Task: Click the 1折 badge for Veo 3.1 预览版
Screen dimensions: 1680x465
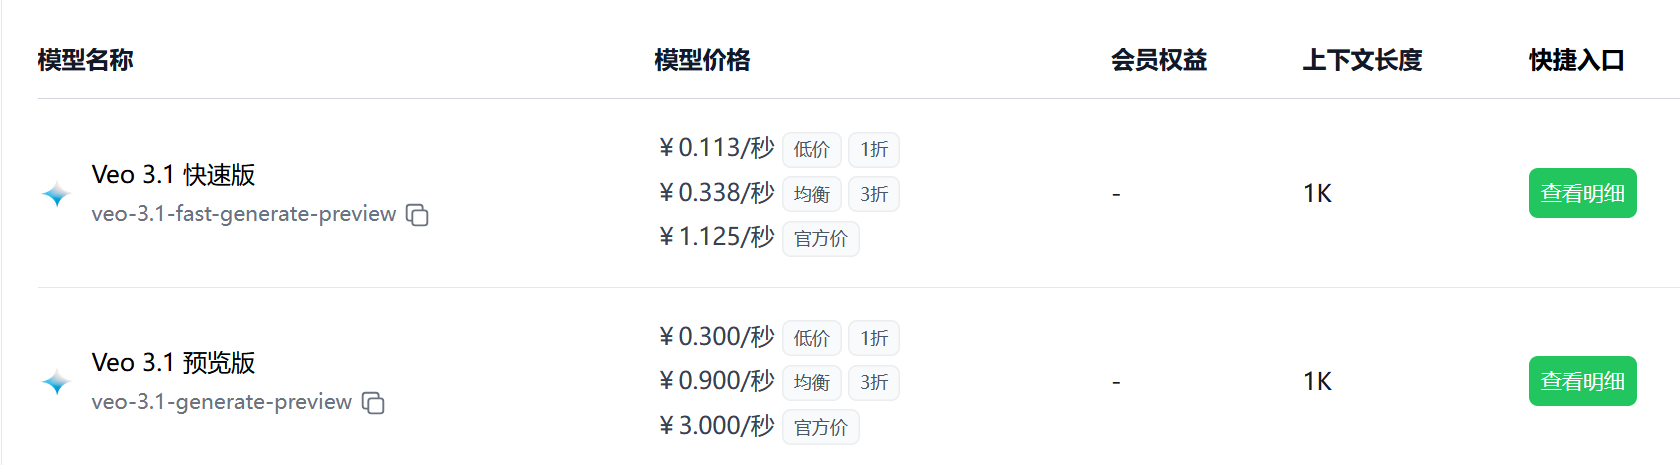Action: (874, 339)
